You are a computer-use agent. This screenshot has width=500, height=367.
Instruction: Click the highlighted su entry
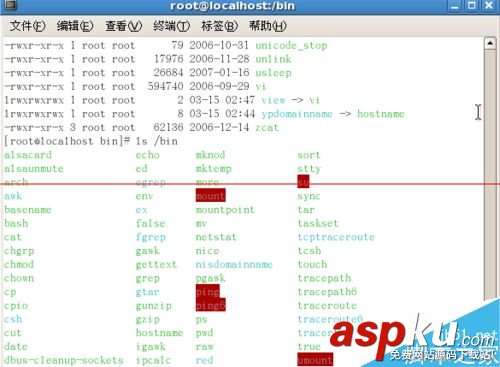coord(303,182)
